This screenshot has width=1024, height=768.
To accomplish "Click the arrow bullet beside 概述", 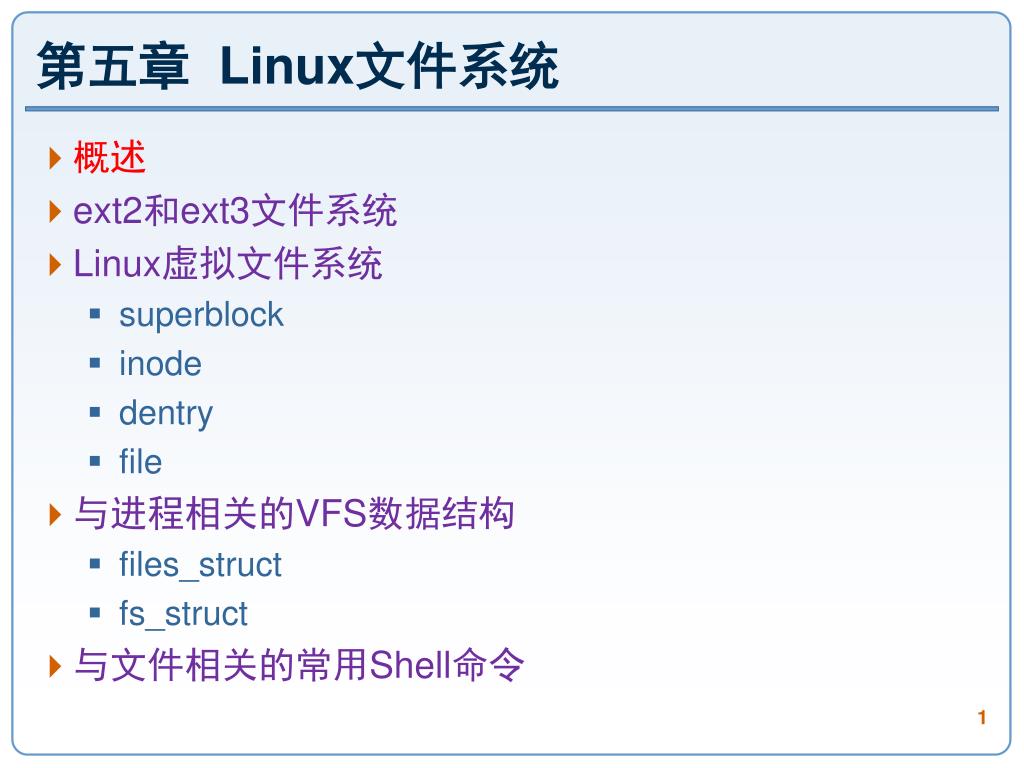I will click(56, 158).
